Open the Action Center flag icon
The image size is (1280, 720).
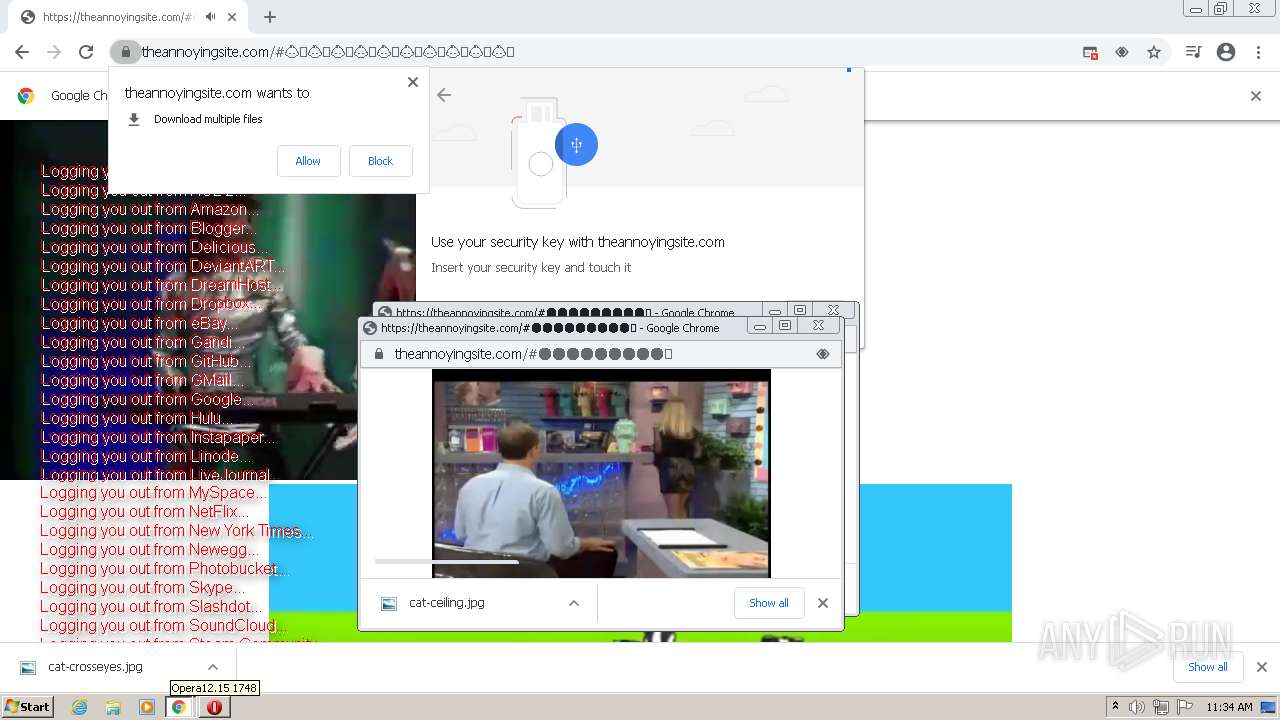[x=1186, y=707]
